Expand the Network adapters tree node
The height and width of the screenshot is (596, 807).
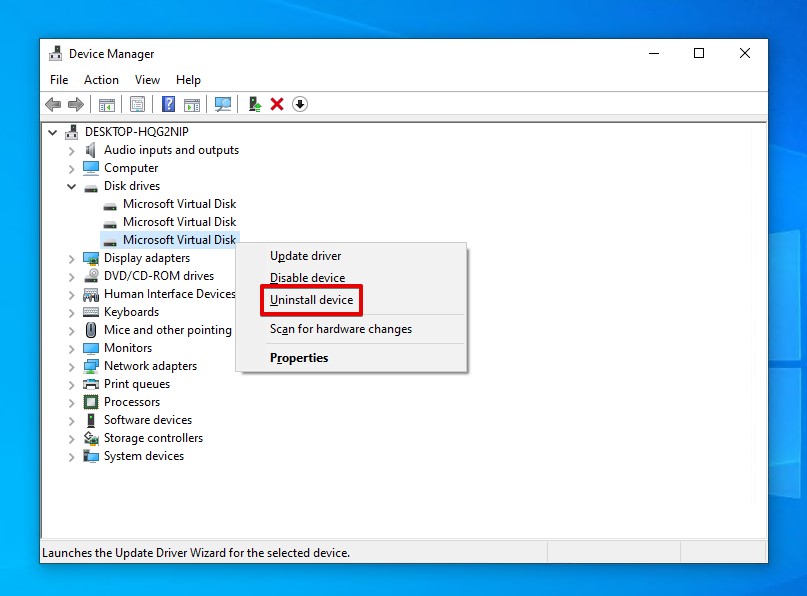click(x=71, y=365)
